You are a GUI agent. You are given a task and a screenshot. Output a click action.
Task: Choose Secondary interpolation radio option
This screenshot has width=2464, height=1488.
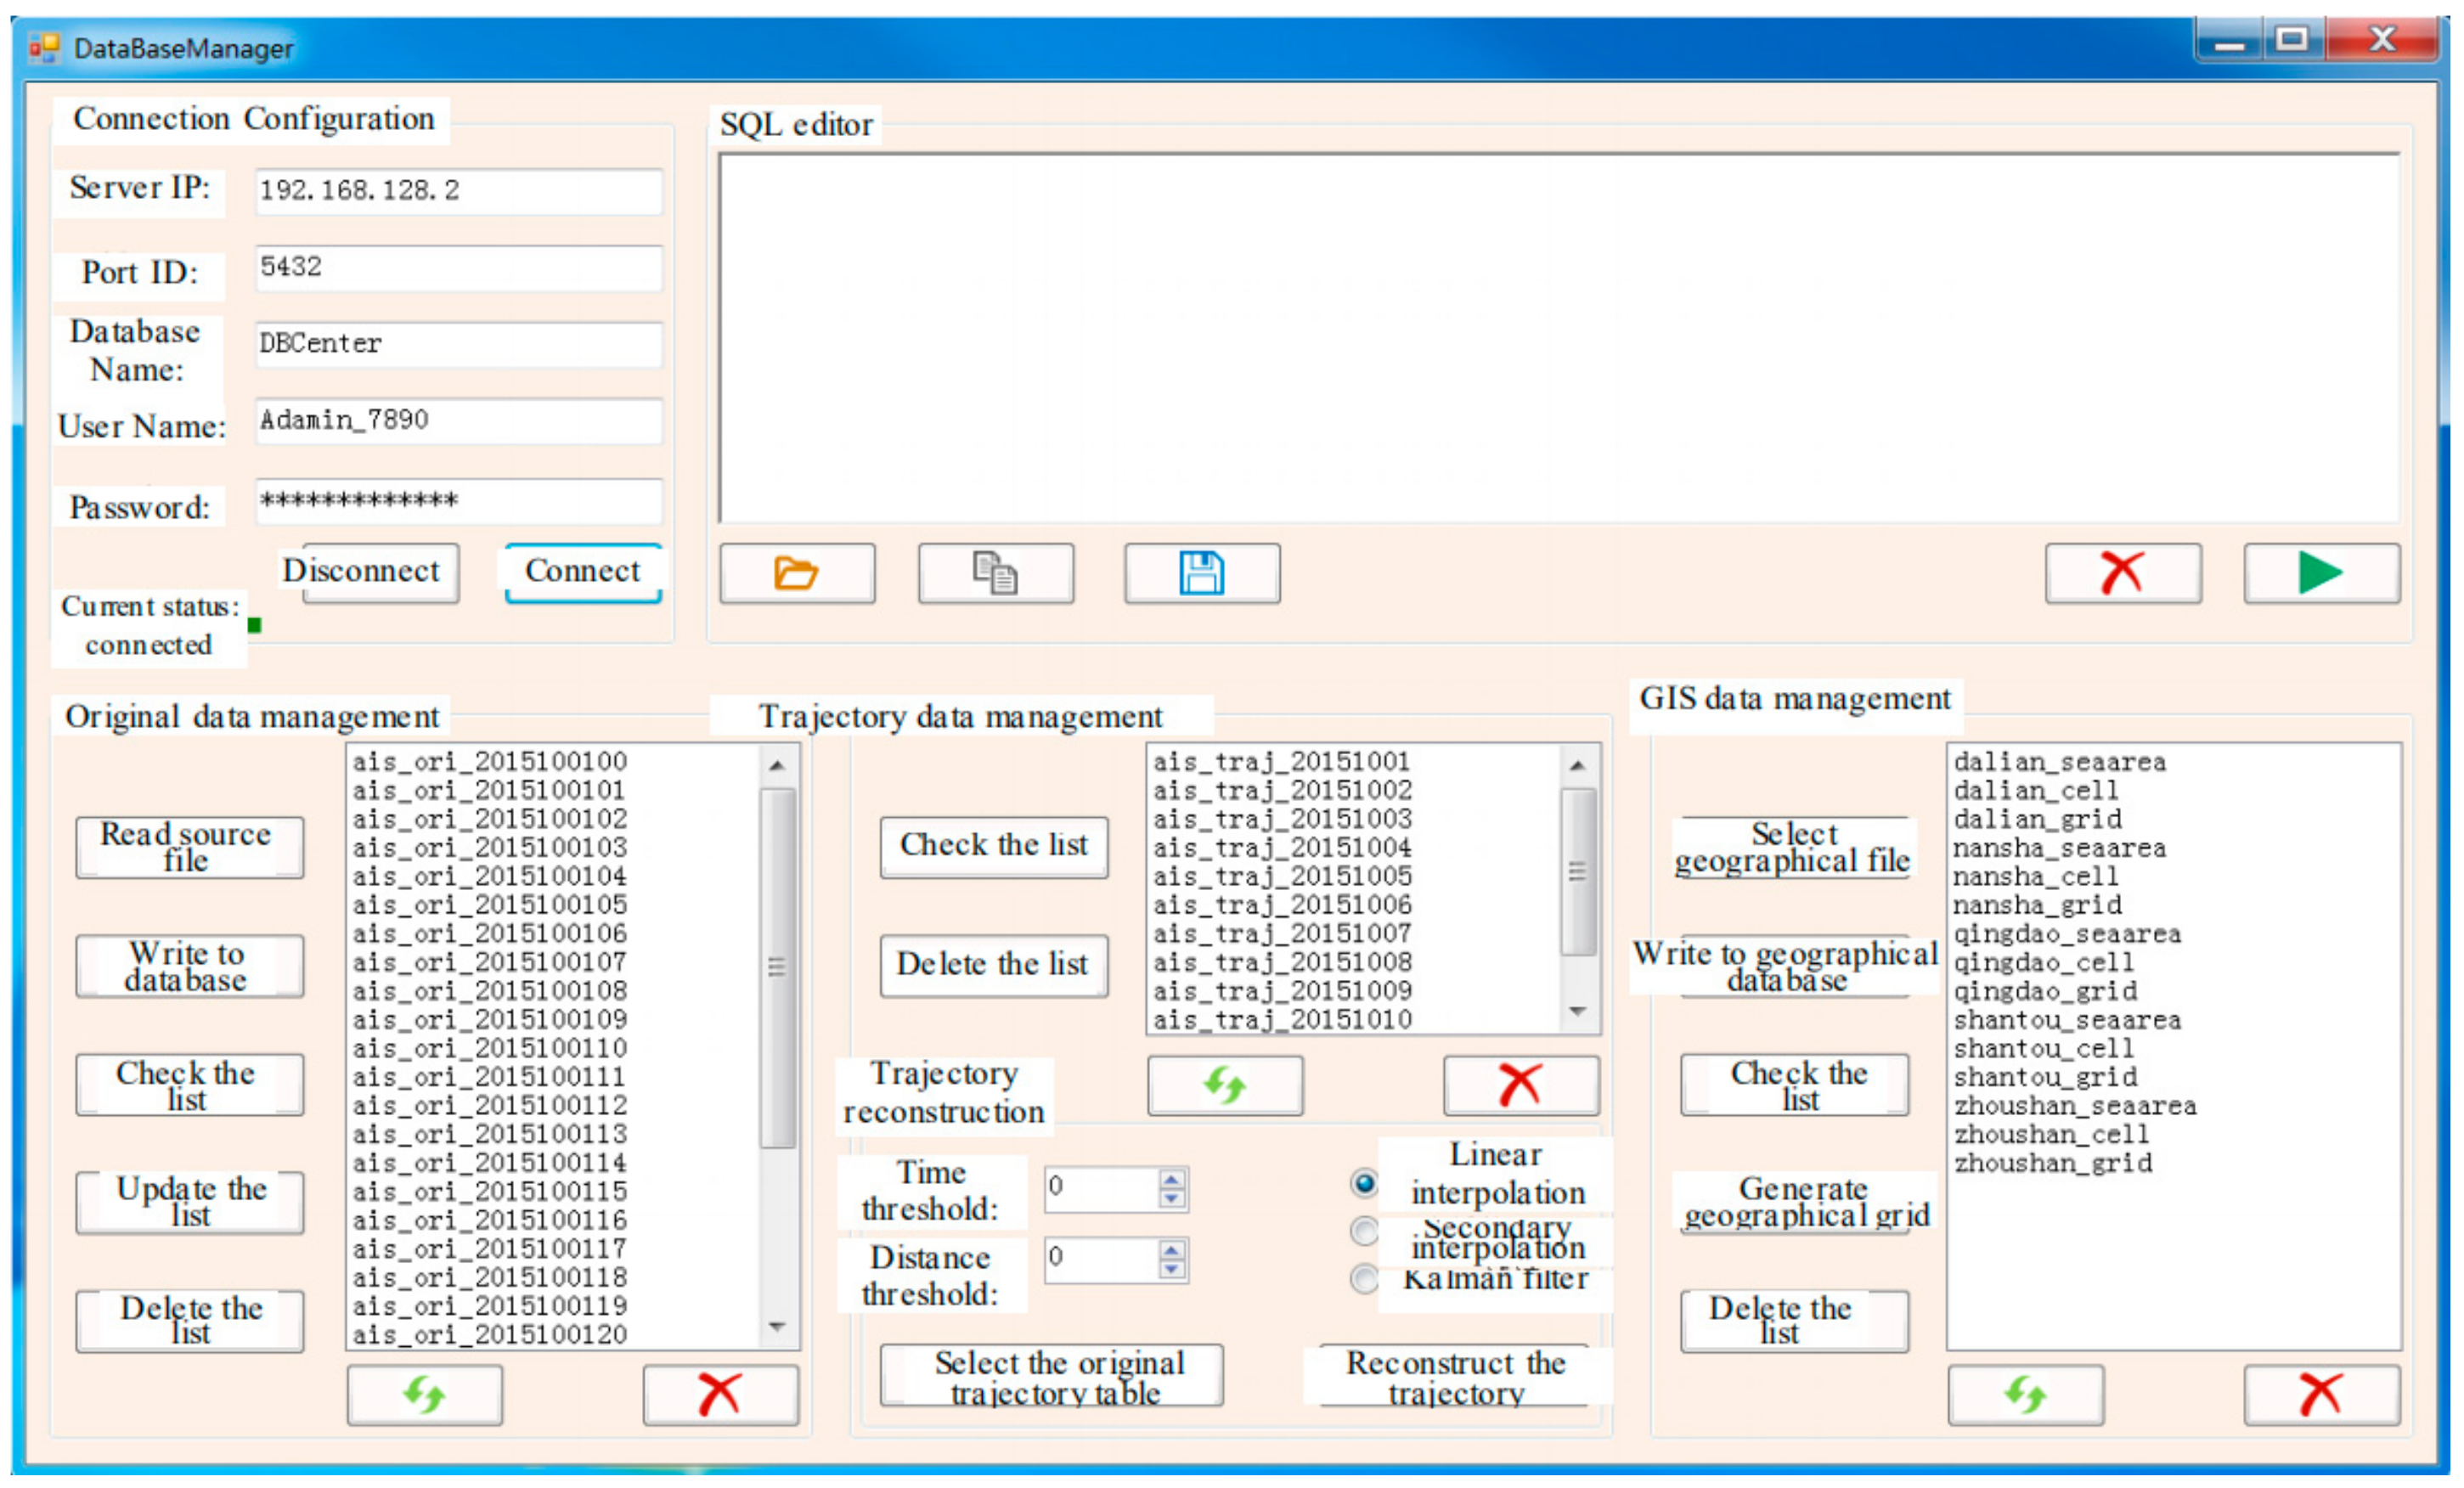pos(1364,1231)
